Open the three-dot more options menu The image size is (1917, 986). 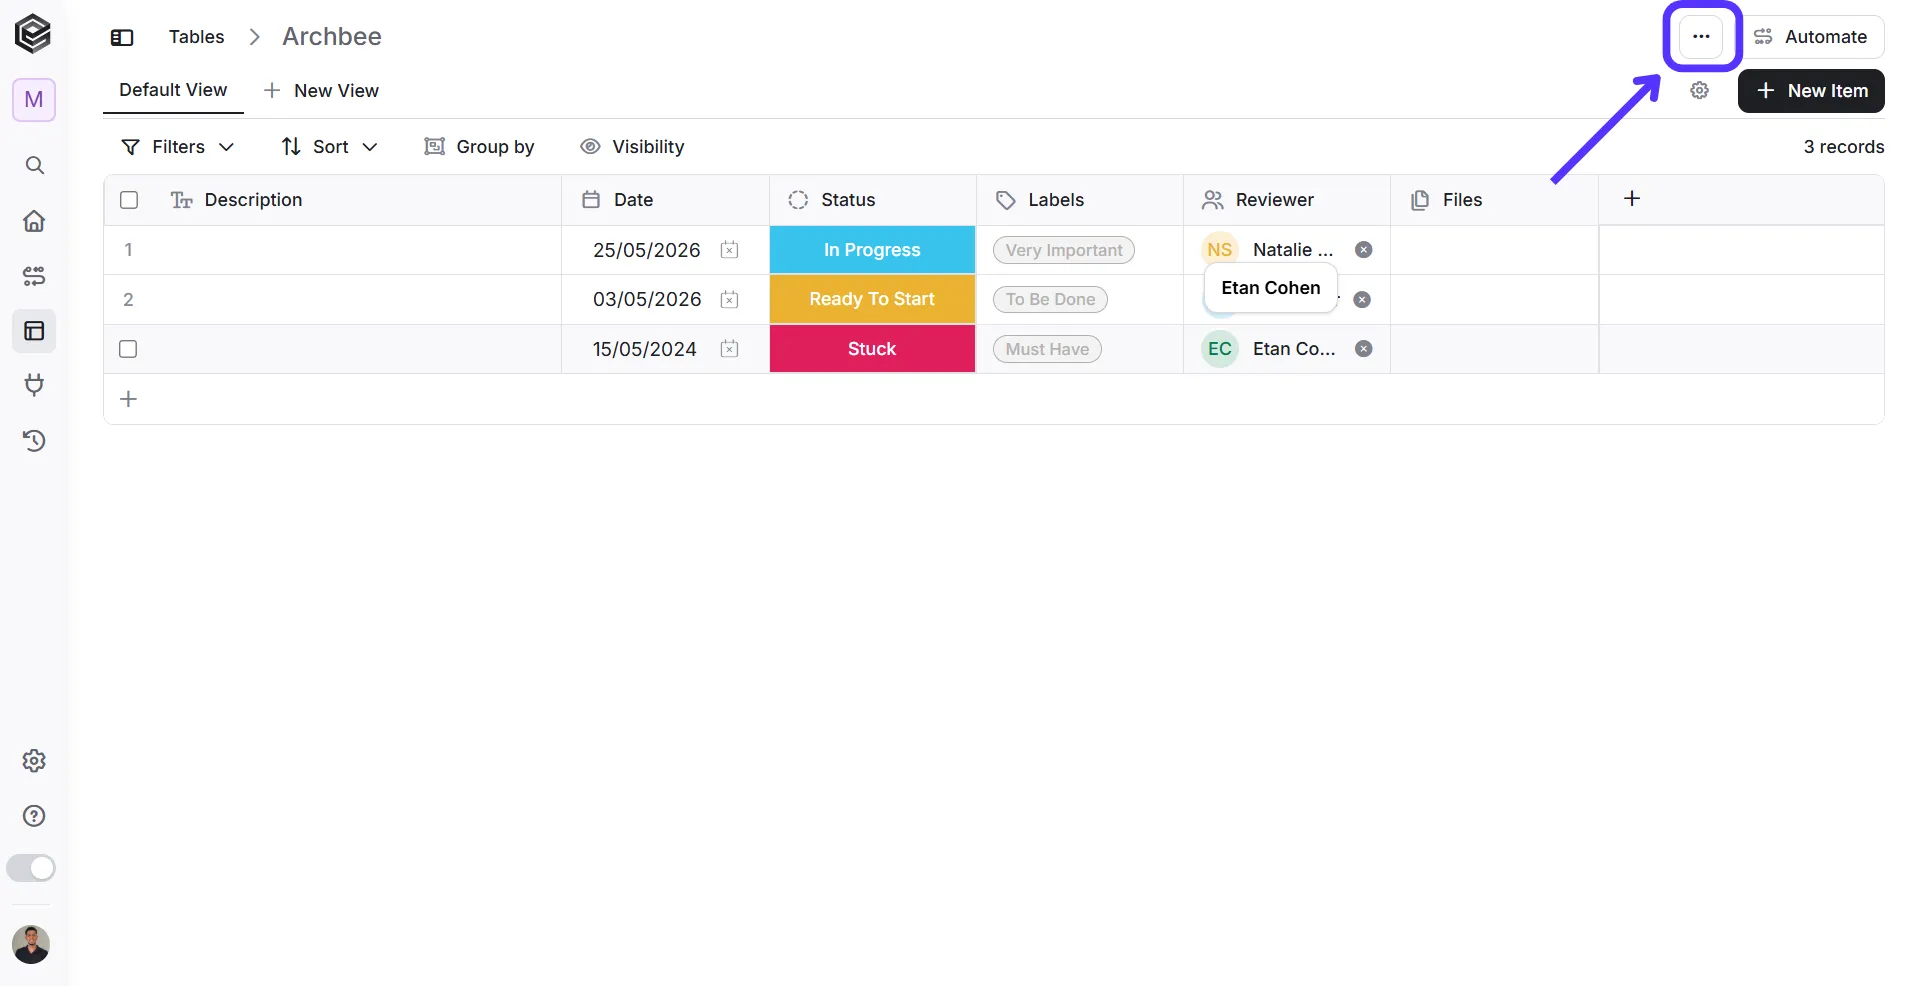click(x=1701, y=37)
